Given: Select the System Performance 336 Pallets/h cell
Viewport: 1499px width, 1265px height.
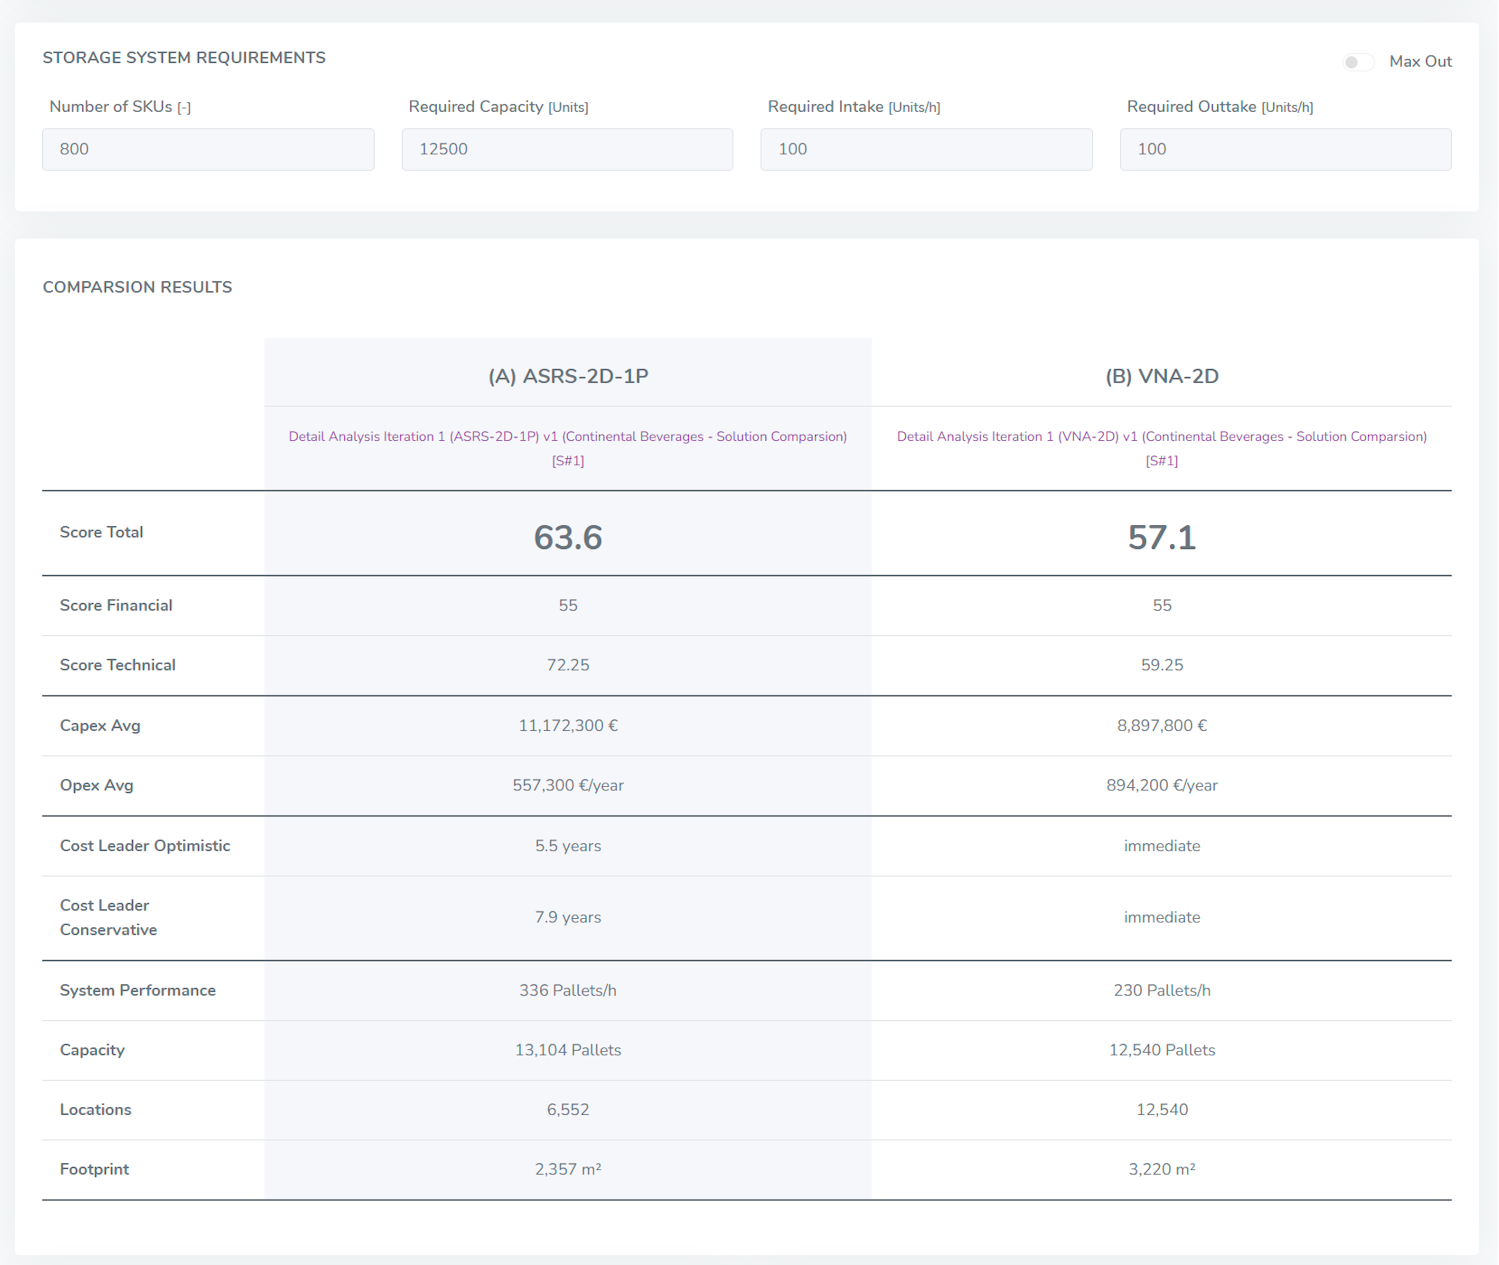Looking at the screenshot, I should pyautogui.click(x=567, y=990).
